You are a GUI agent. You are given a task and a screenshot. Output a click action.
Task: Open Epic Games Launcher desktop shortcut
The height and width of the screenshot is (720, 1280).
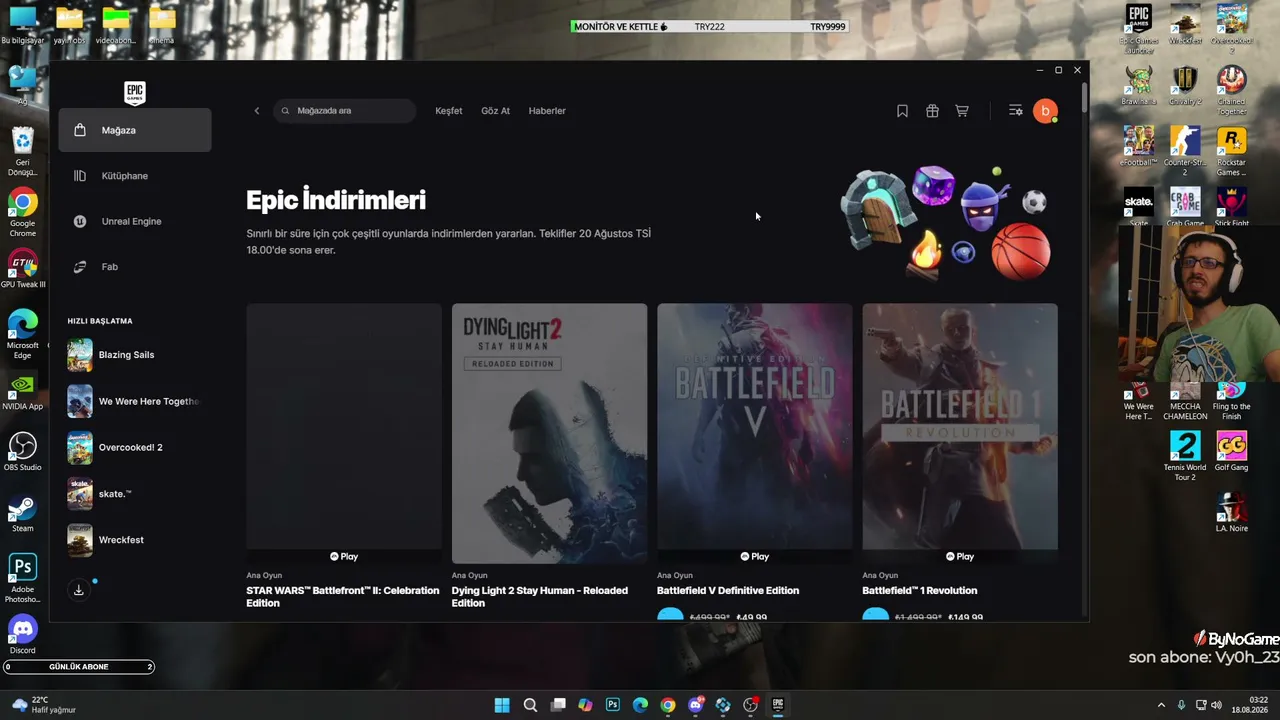1139,28
